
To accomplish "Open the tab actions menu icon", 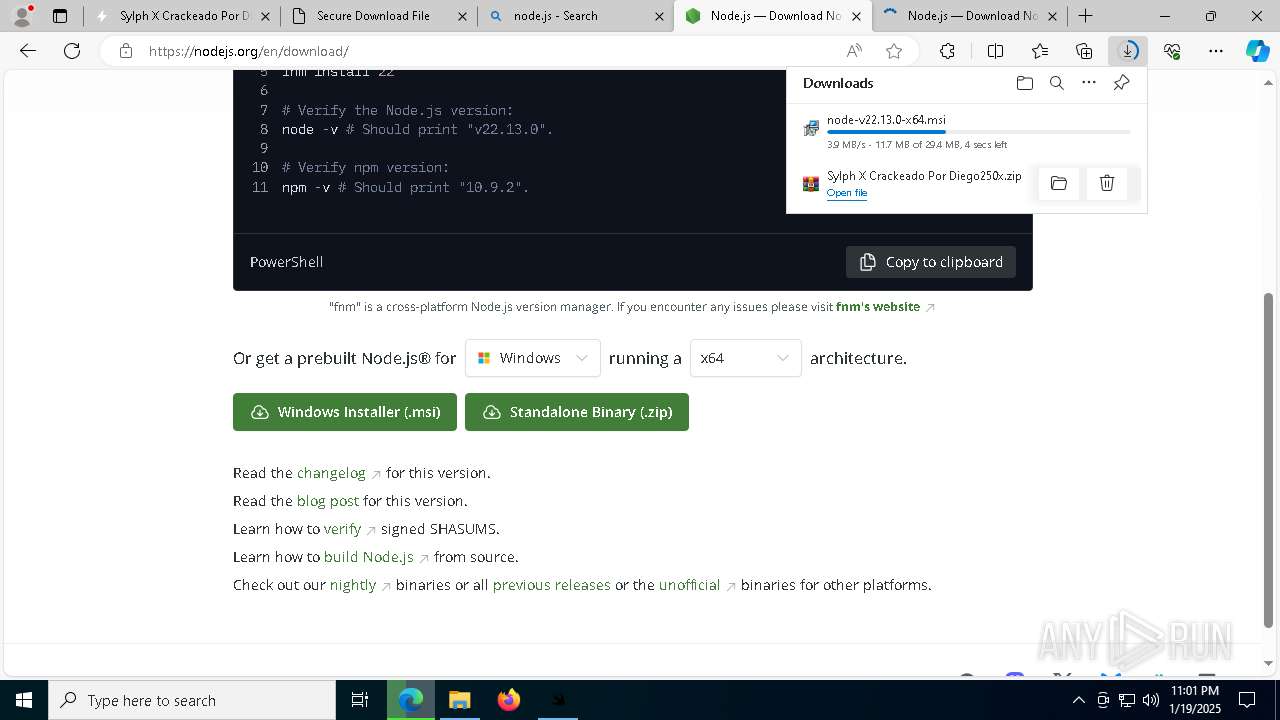I will (60, 16).
